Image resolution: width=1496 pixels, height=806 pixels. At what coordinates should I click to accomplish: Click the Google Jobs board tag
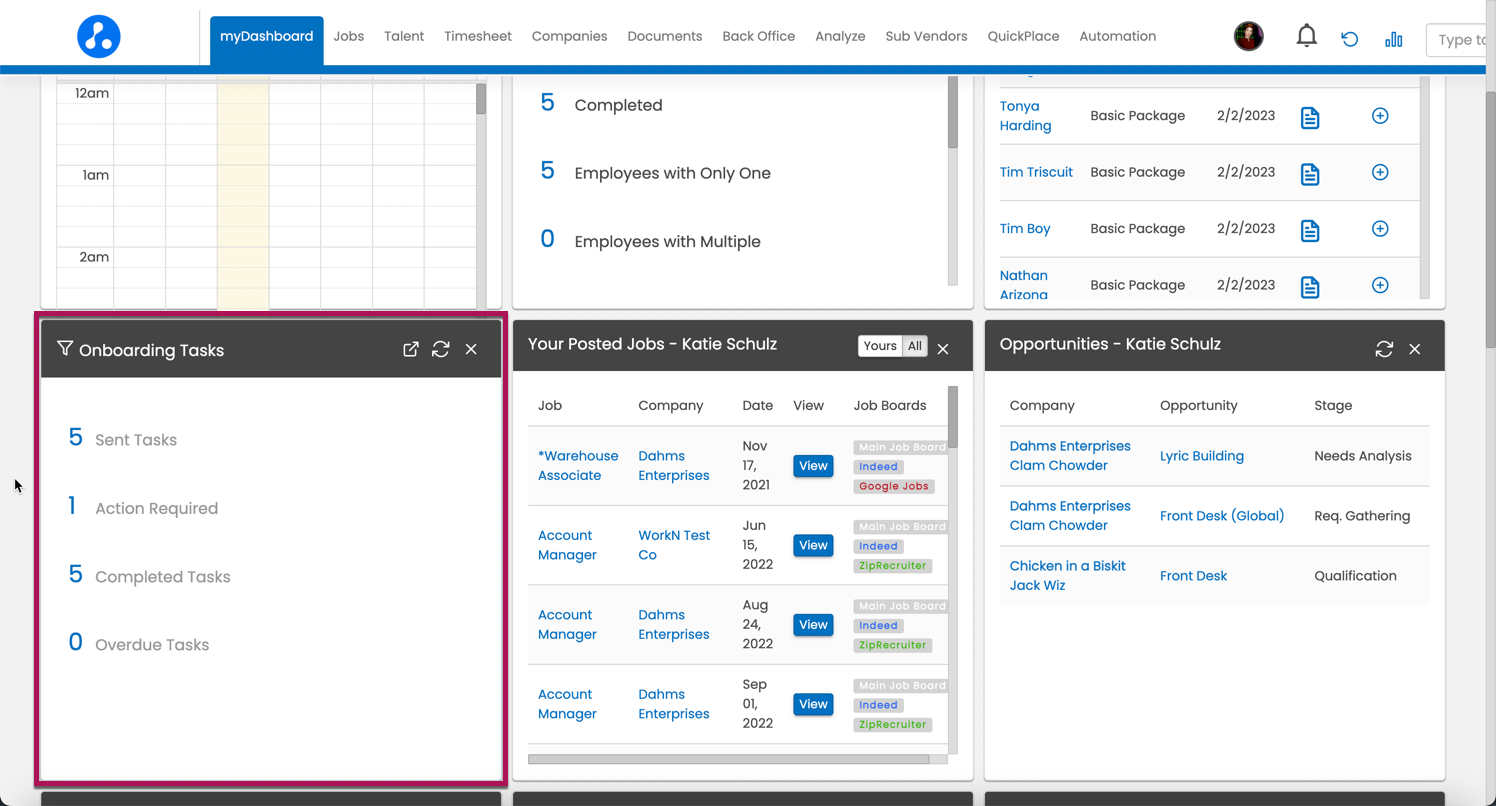(894, 486)
